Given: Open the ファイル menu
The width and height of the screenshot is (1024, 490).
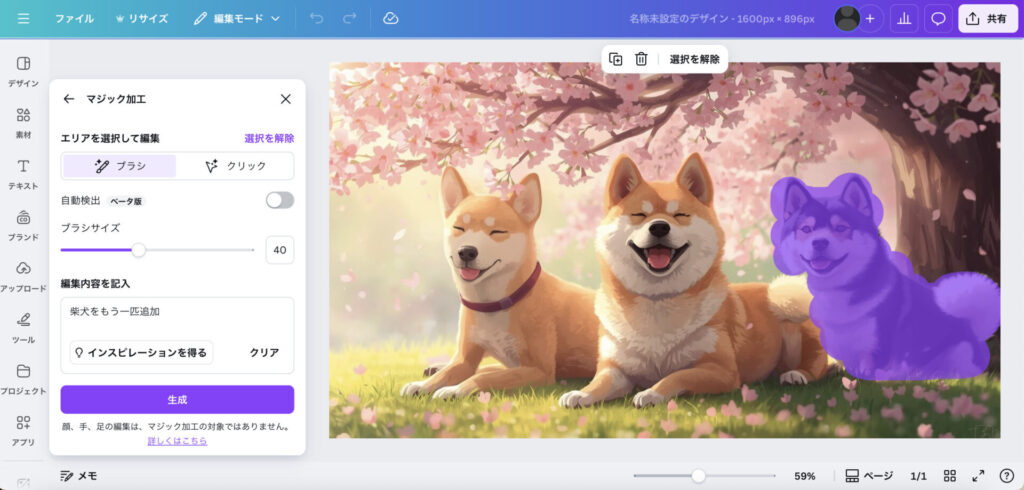Looking at the screenshot, I should click(x=74, y=19).
